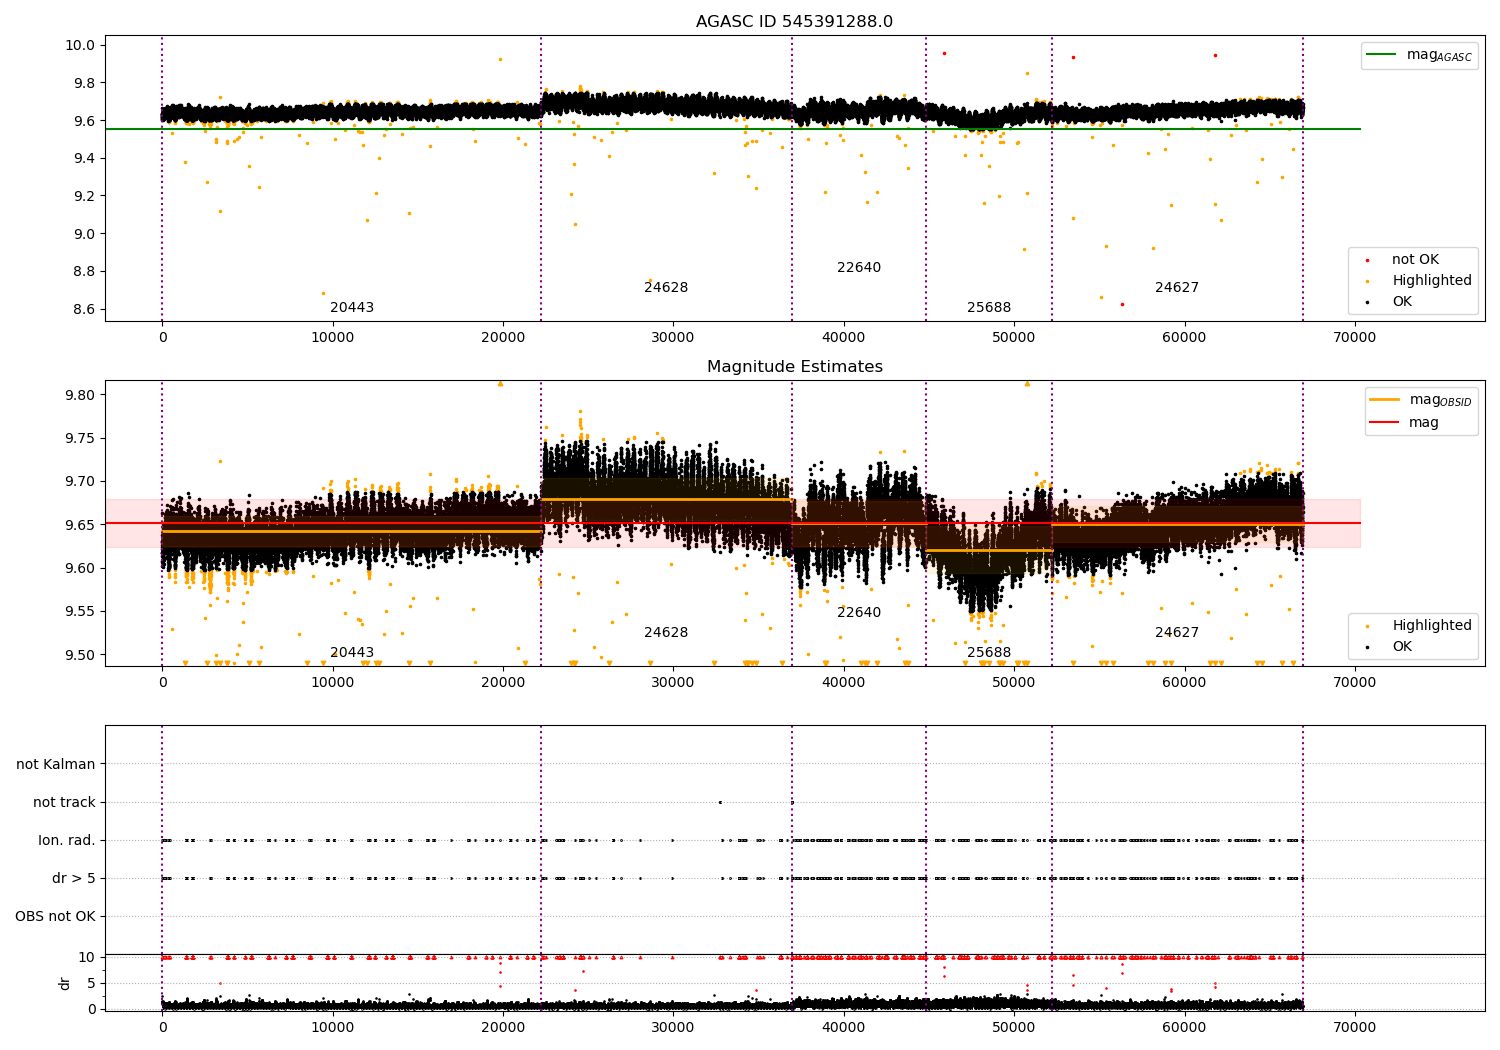The width and height of the screenshot is (1500, 1050).
Task: Click the 'dr > 5' axis label
Action: [74, 878]
